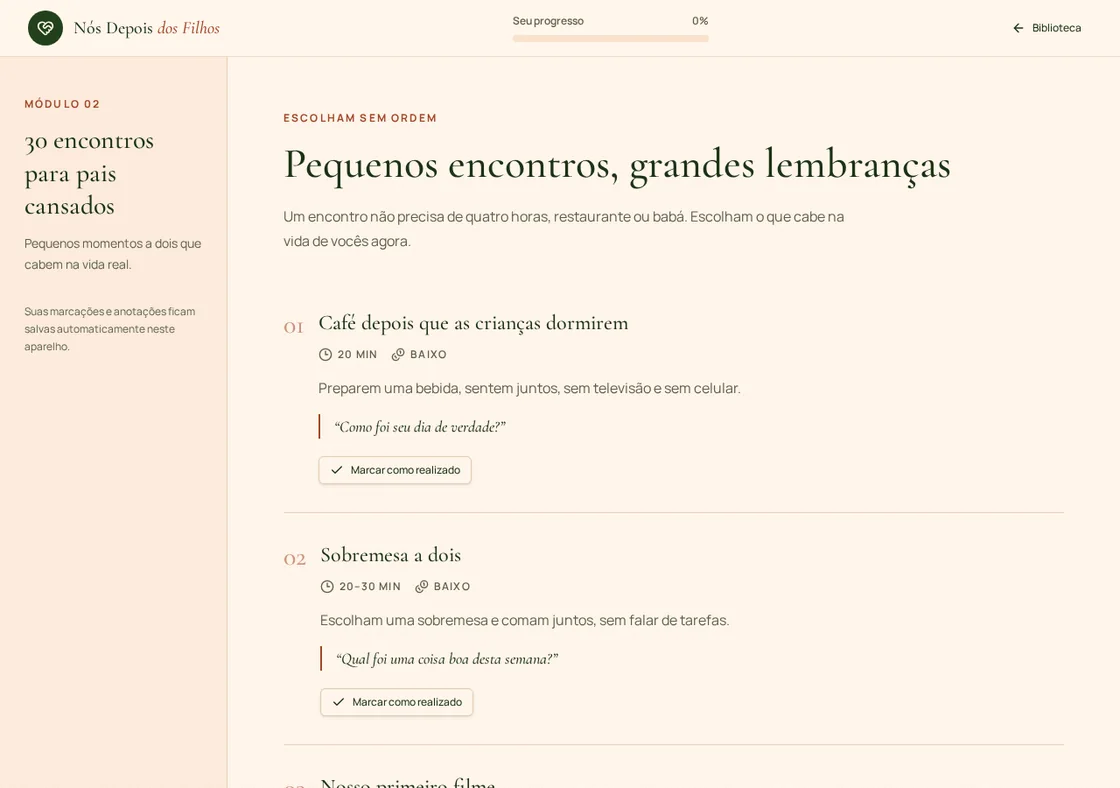The width and height of the screenshot is (1120, 788).
Task: Click the text Escolham uma sobremesa e comam juntos
Action: tap(524, 621)
